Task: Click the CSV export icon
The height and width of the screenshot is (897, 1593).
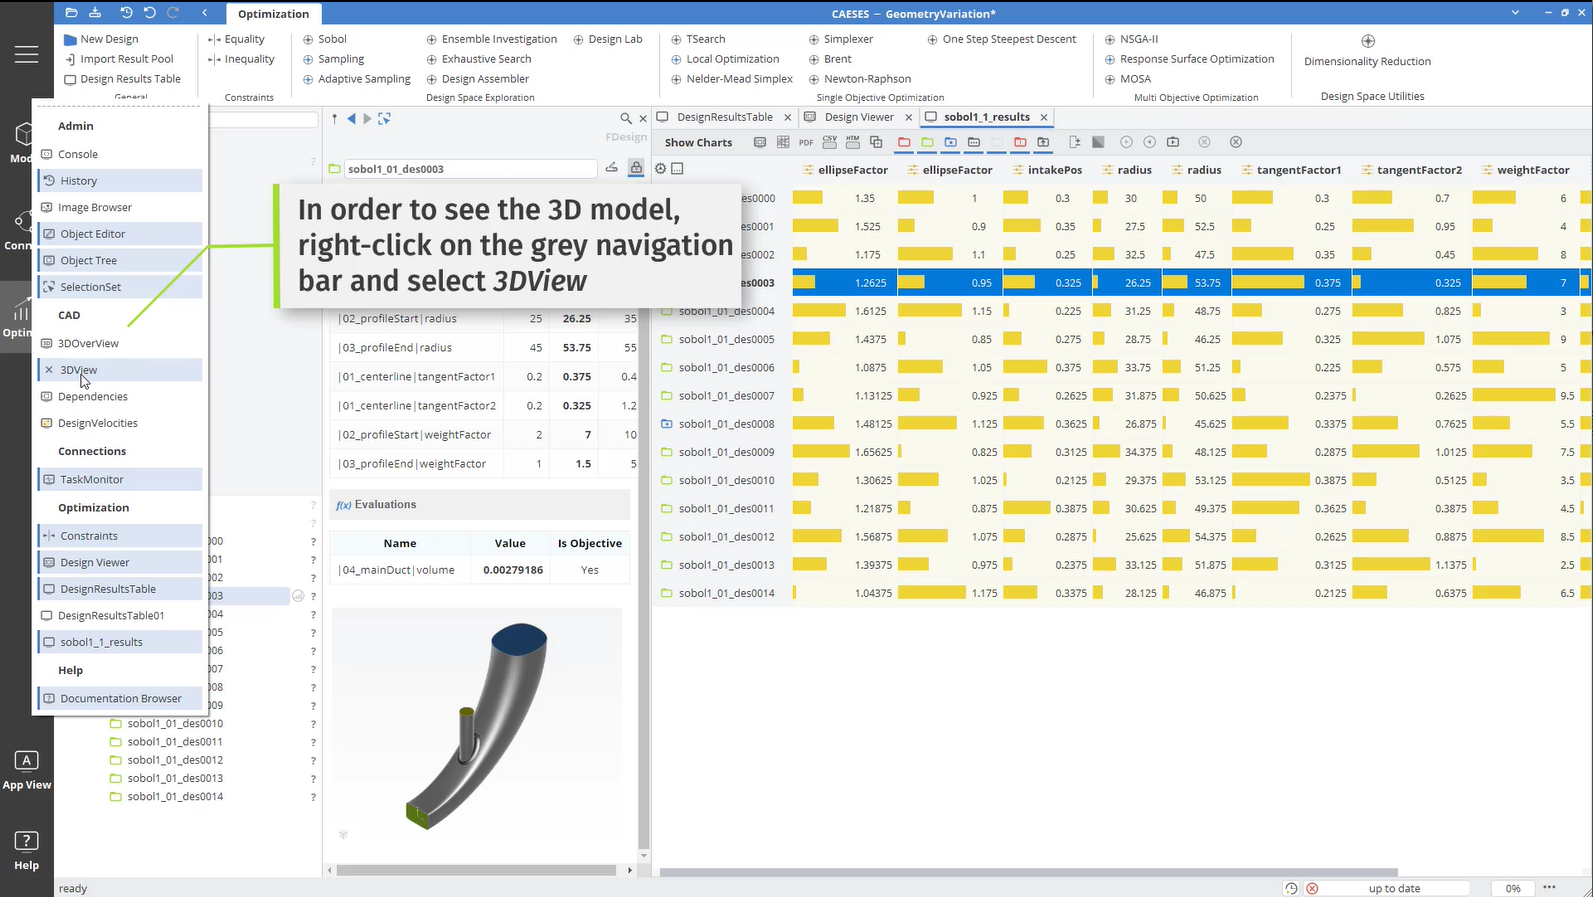Action: click(829, 142)
